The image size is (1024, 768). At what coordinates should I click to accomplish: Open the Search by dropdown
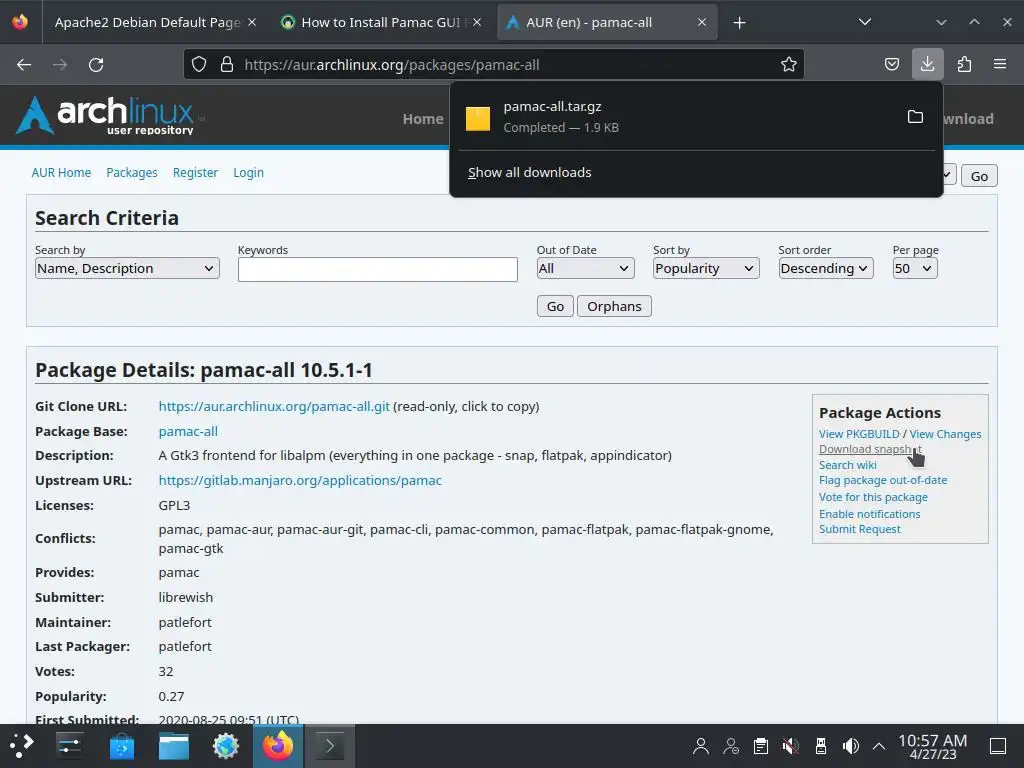[127, 268]
